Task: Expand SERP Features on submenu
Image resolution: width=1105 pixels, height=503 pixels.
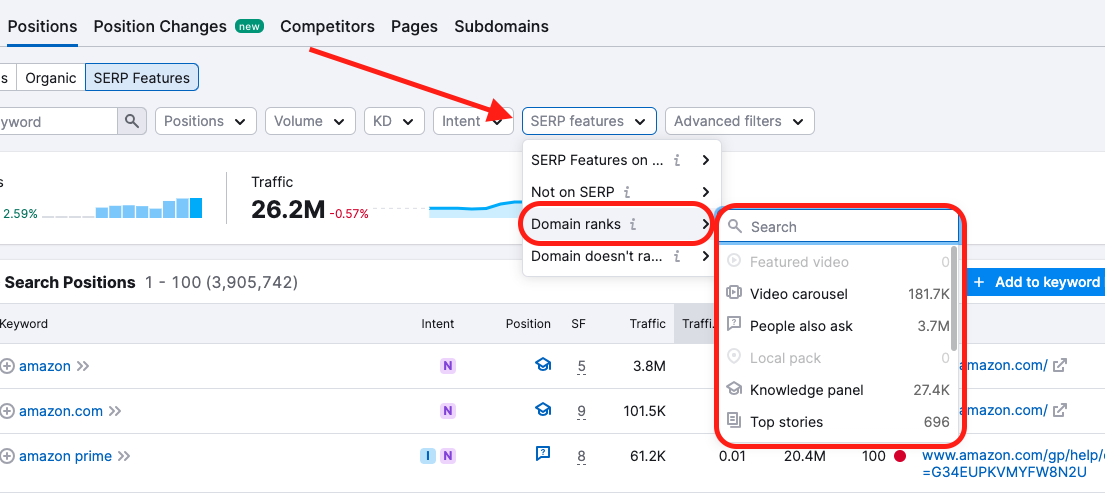Action: 622,161
